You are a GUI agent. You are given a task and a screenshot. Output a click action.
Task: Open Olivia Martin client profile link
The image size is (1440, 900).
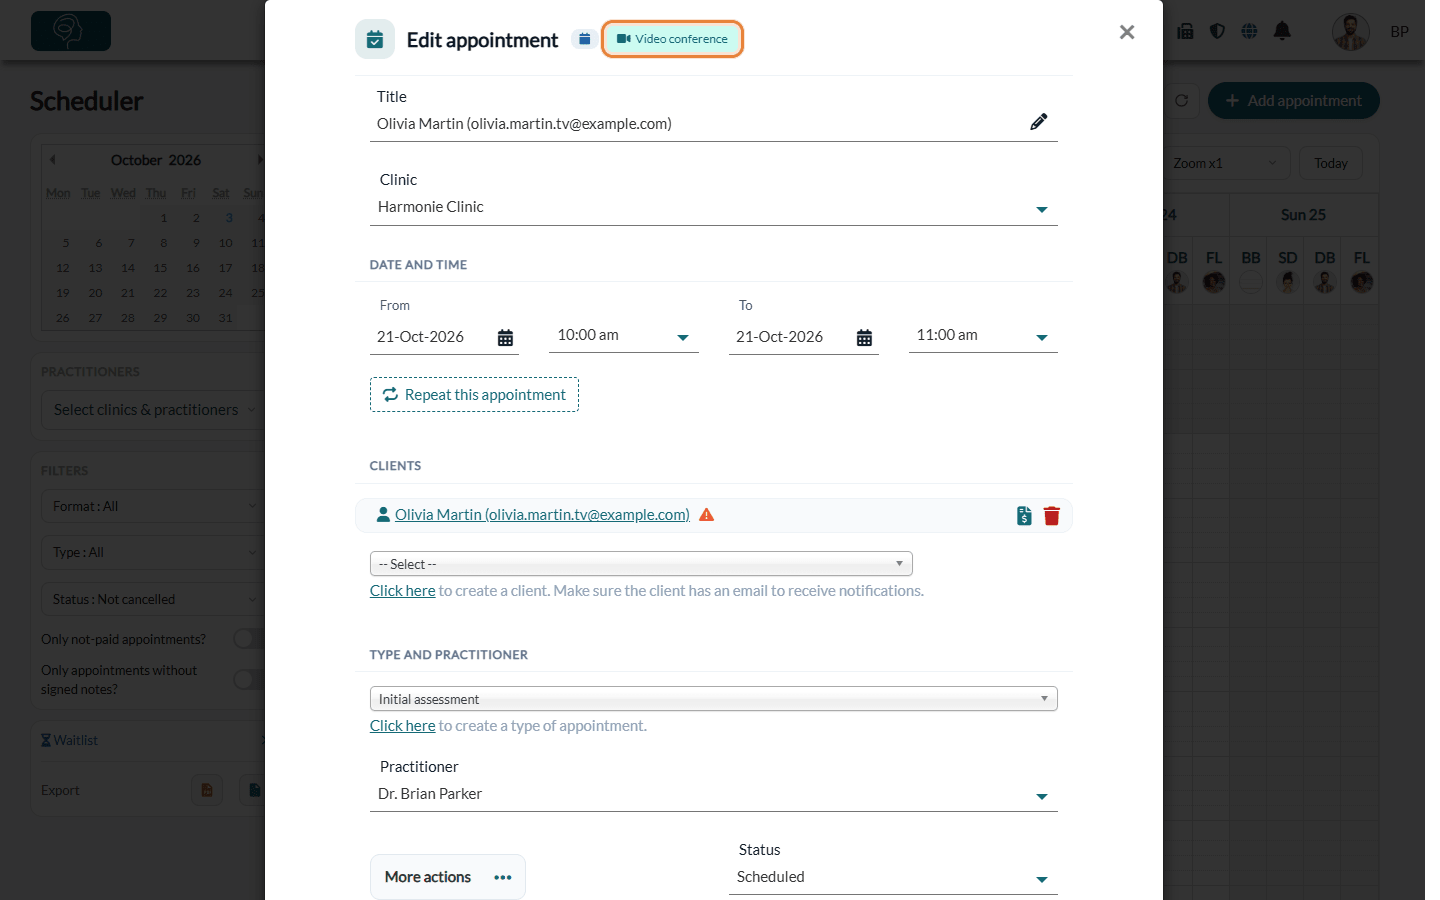tap(542, 515)
